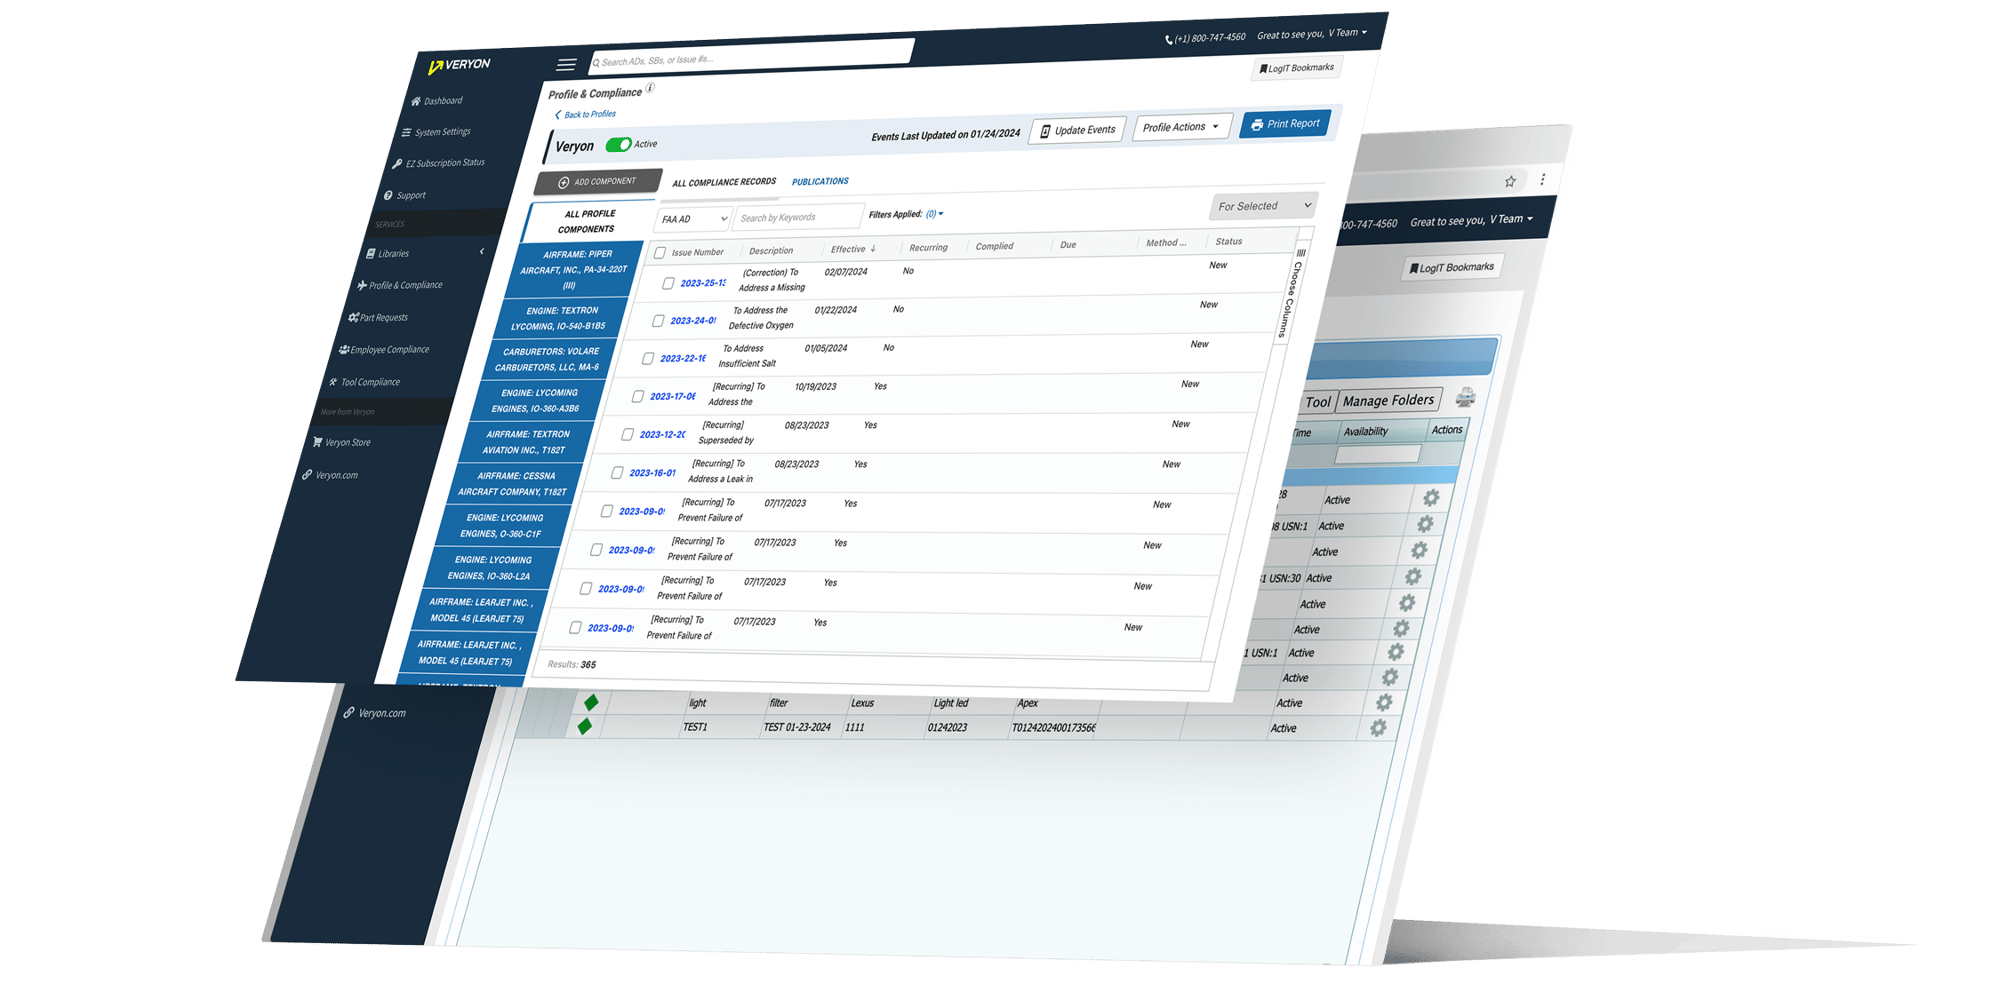2000x984 pixels.
Task: Open Employee Compliance in sidebar
Action: [x=384, y=350]
